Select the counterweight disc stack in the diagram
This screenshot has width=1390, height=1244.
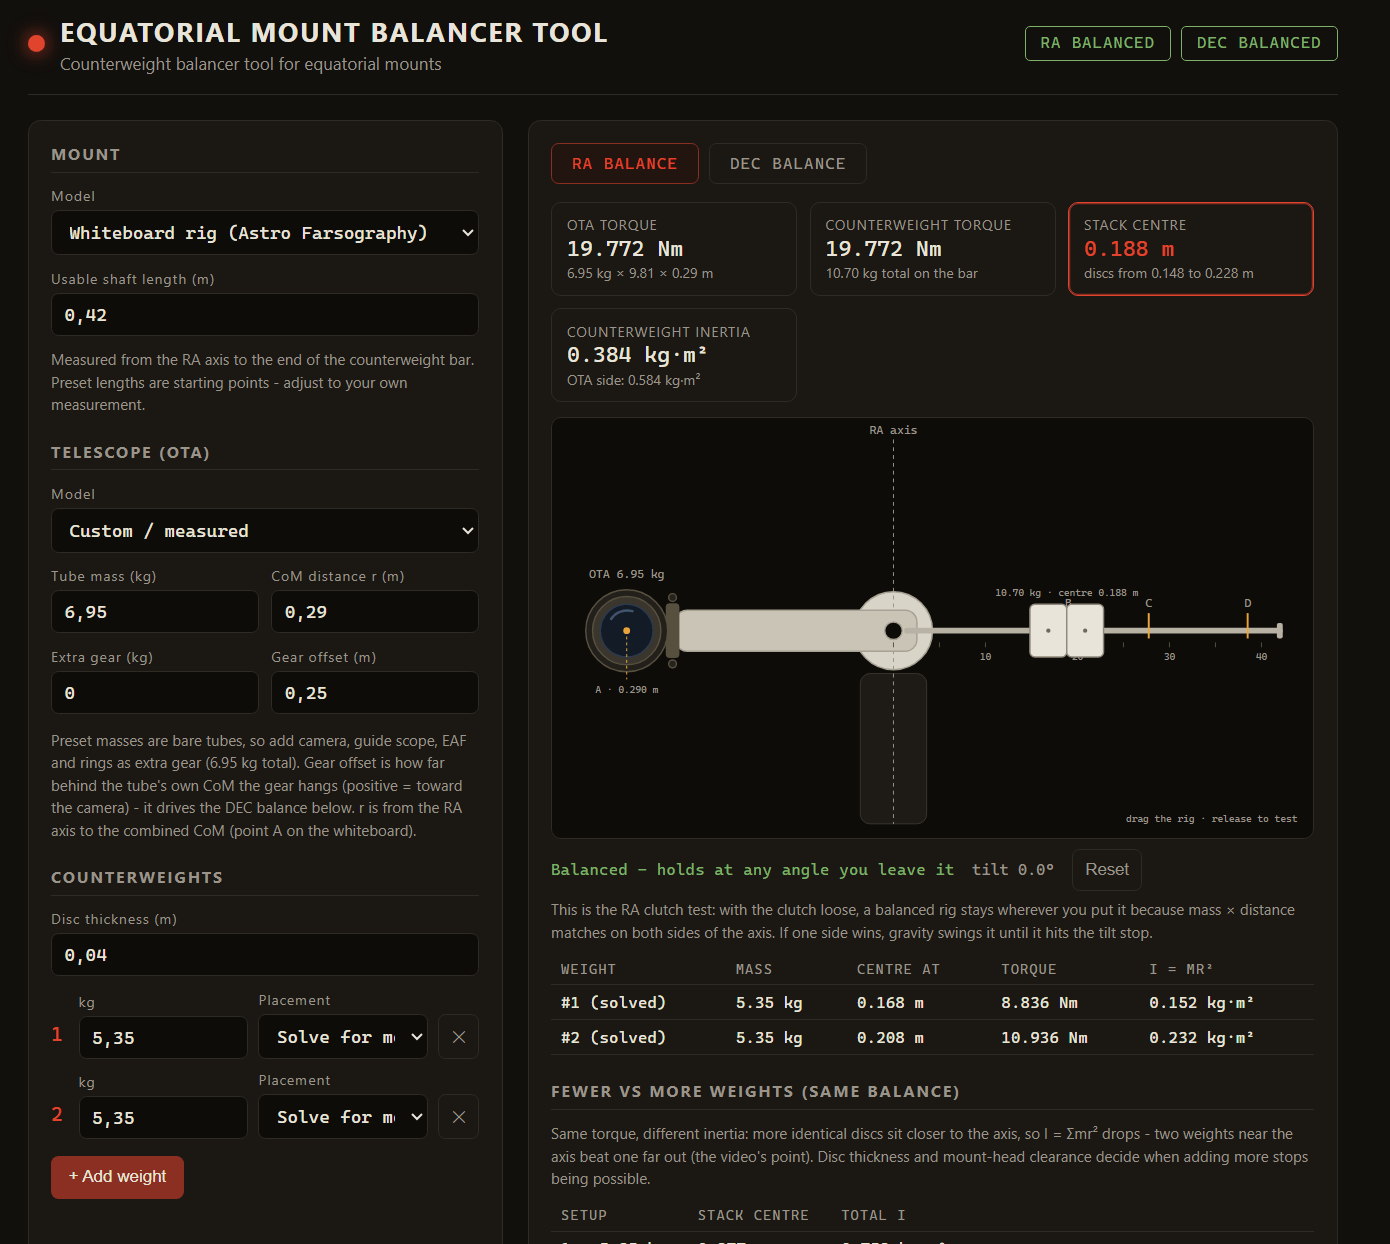coord(1067,630)
